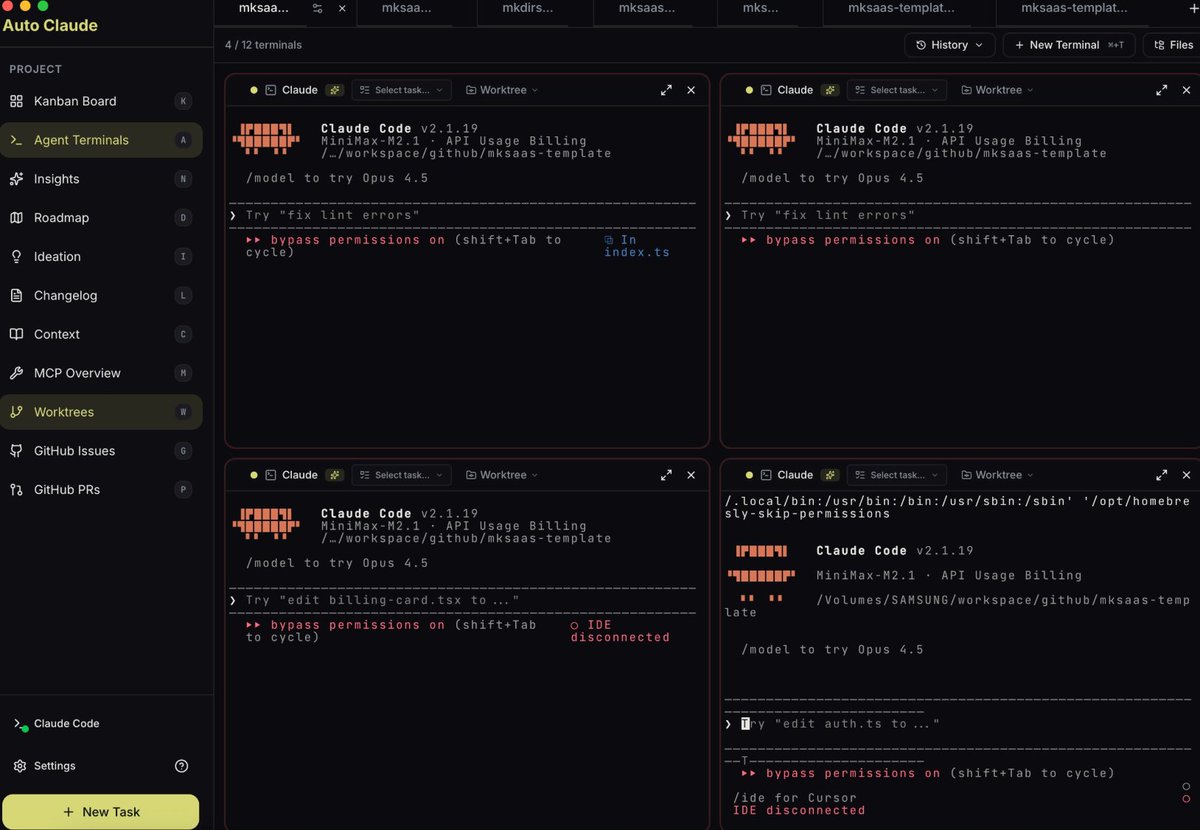Expand the top-right terminal to fullscreen
Viewport: 1200px width, 830px height.
coord(1161,90)
